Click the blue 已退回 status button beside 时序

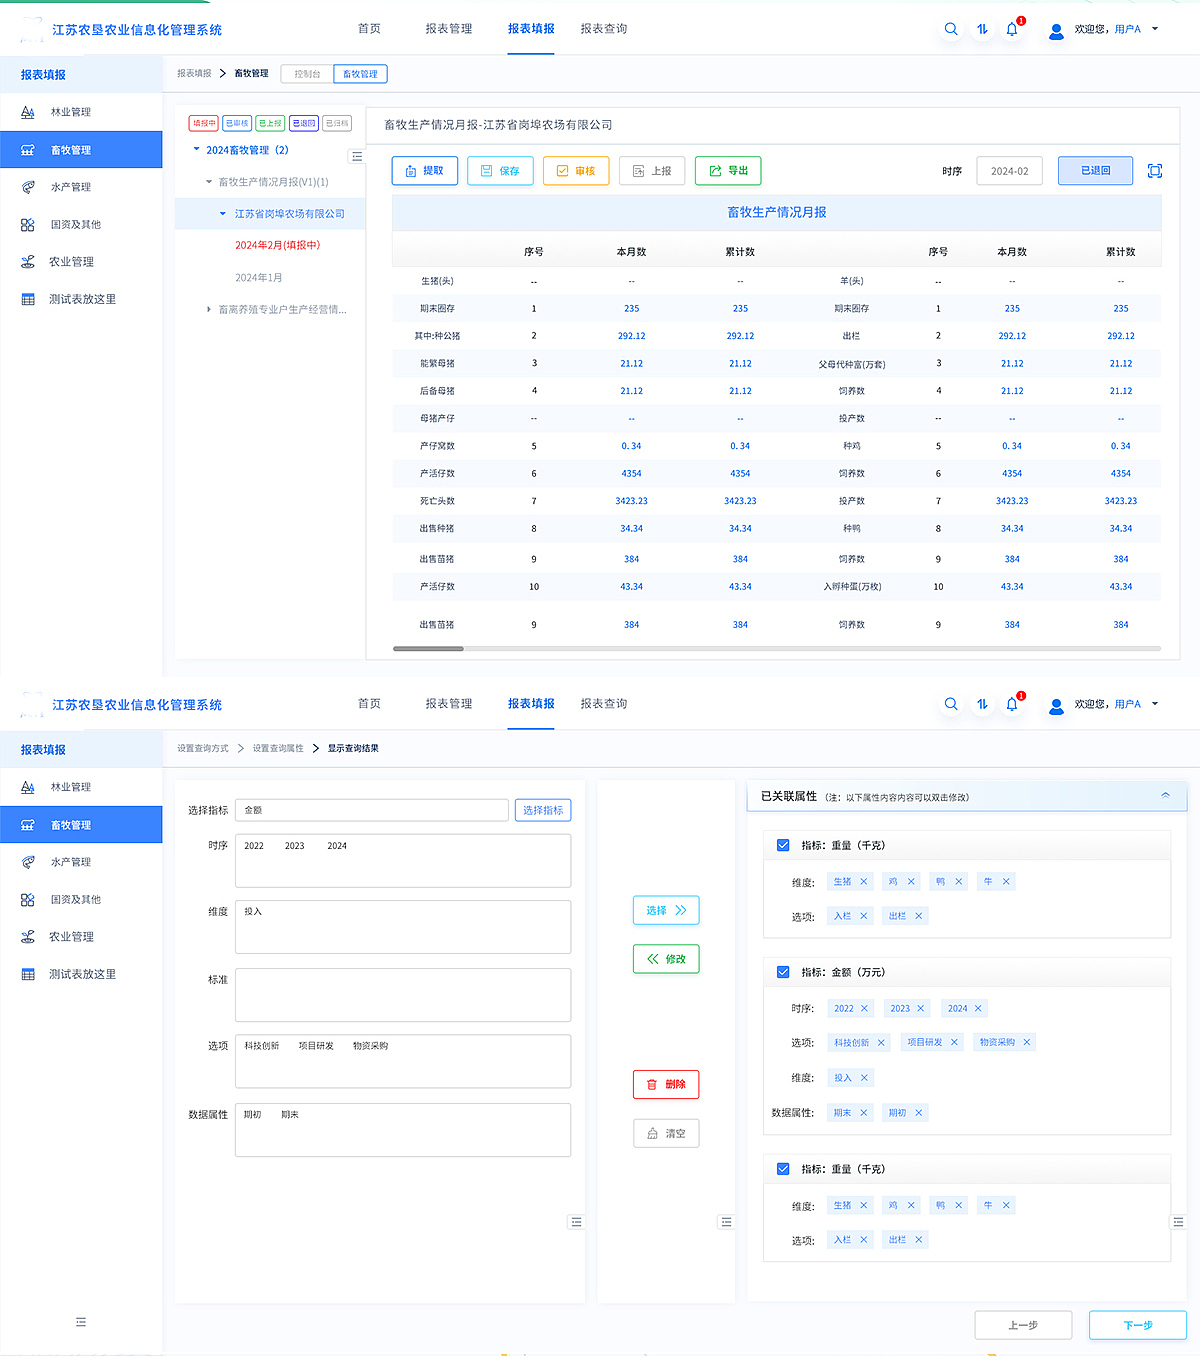coord(1095,171)
